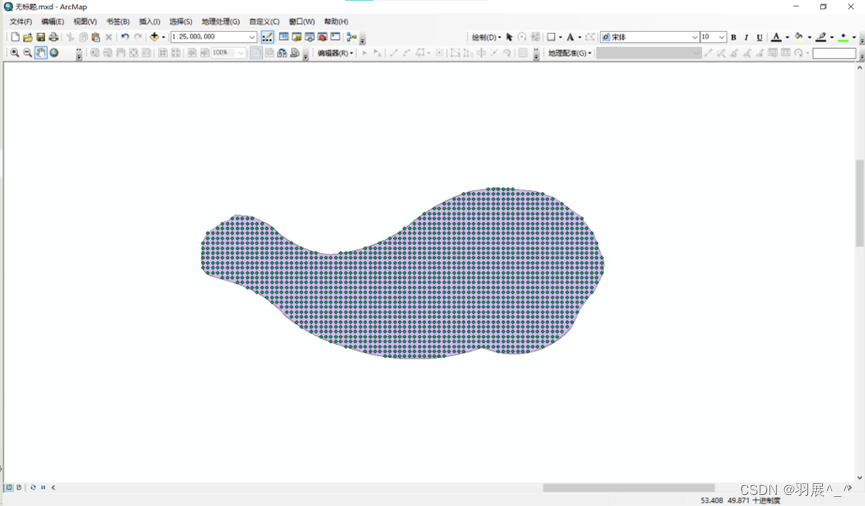Open the font name dropdown
The image size is (865, 506).
coord(695,37)
